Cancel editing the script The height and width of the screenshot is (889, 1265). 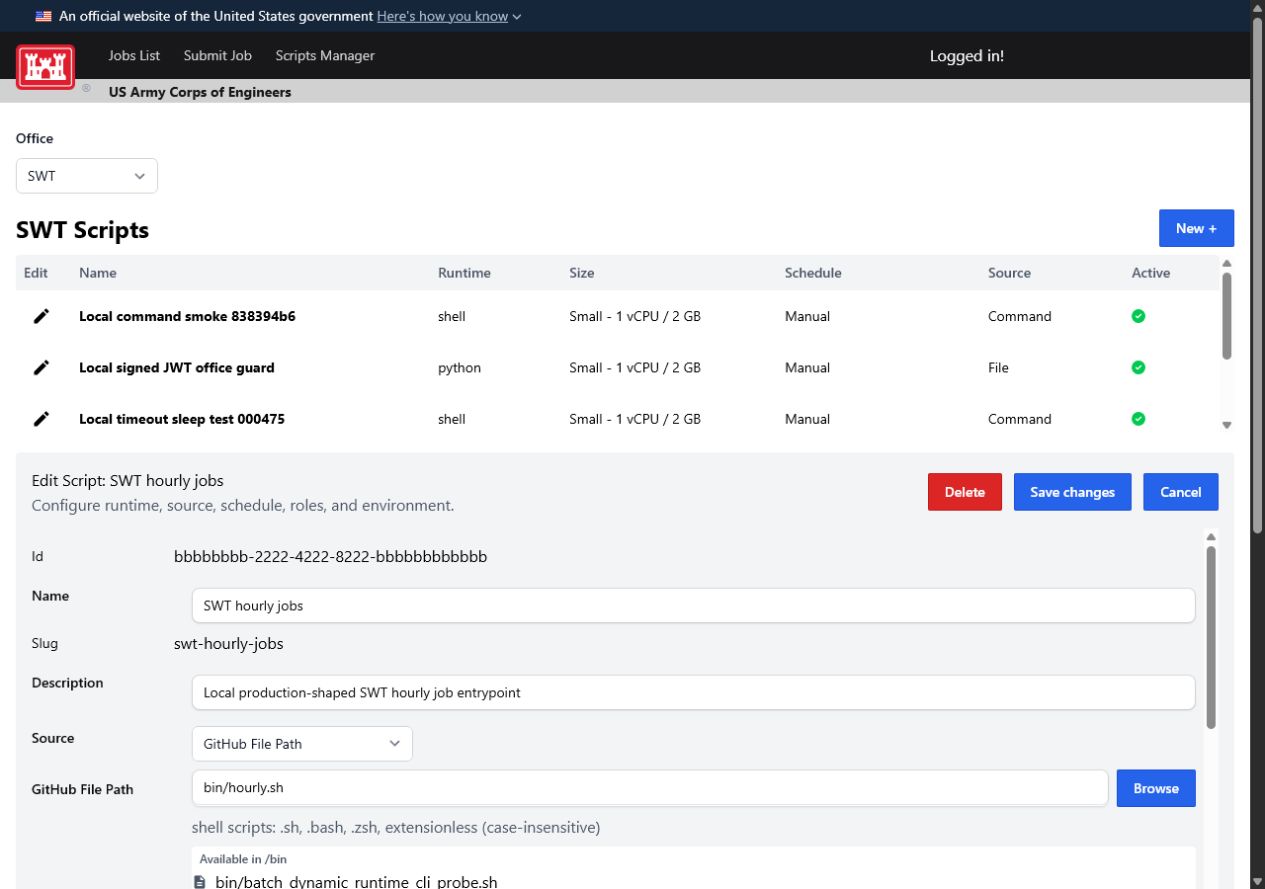click(x=1181, y=492)
